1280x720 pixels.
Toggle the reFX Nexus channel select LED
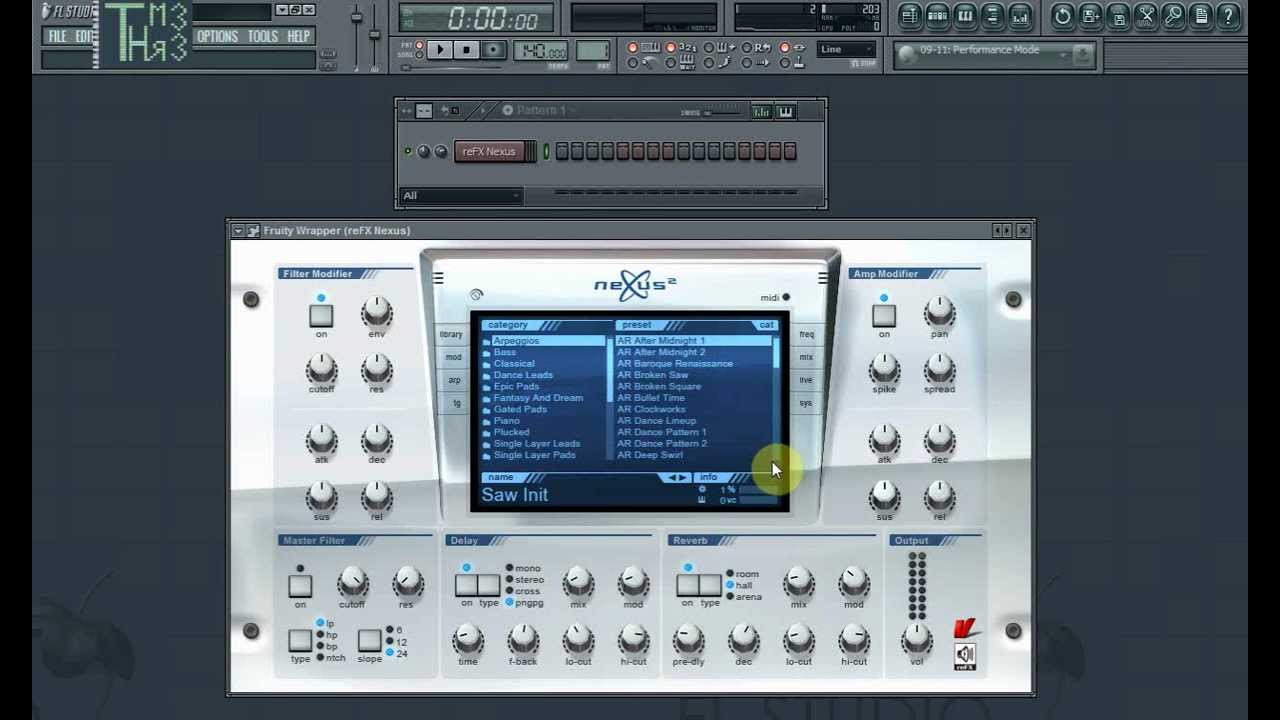546,152
